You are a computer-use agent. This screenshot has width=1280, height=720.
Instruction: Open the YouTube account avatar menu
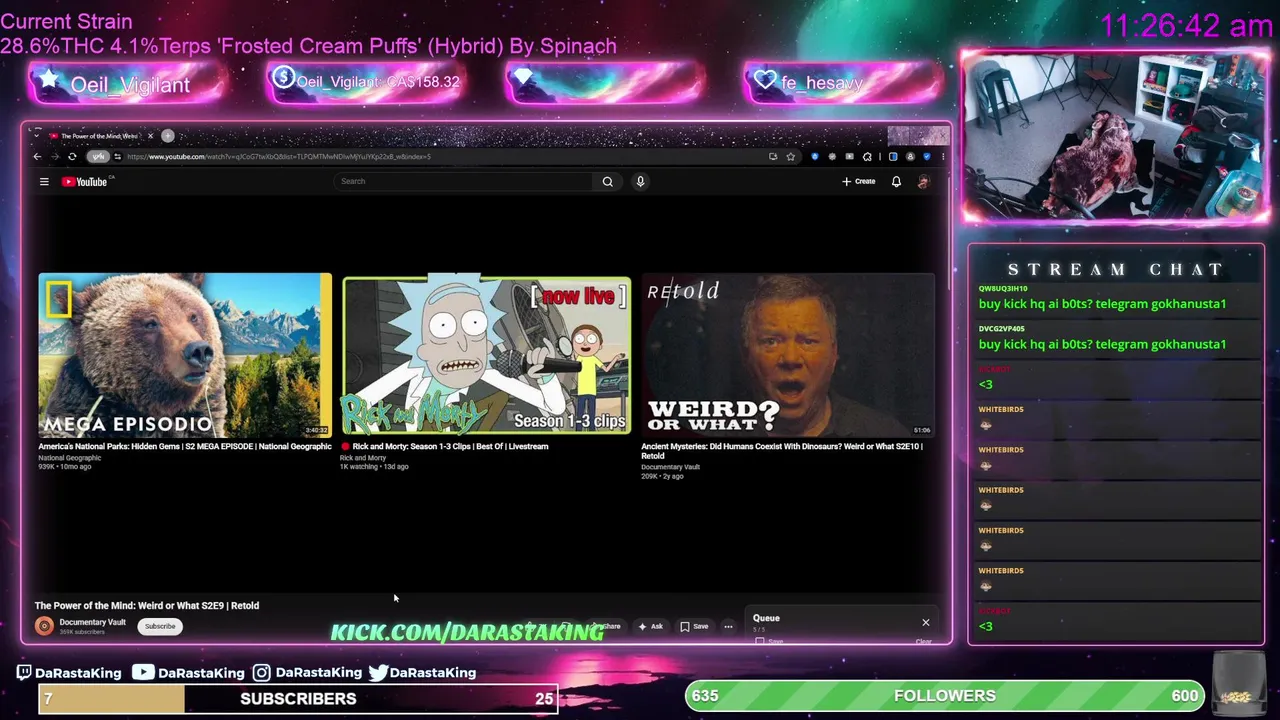click(923, 182)
